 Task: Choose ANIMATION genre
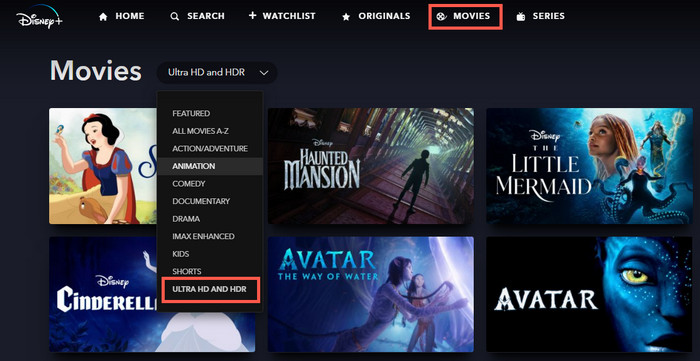(210, 166)
